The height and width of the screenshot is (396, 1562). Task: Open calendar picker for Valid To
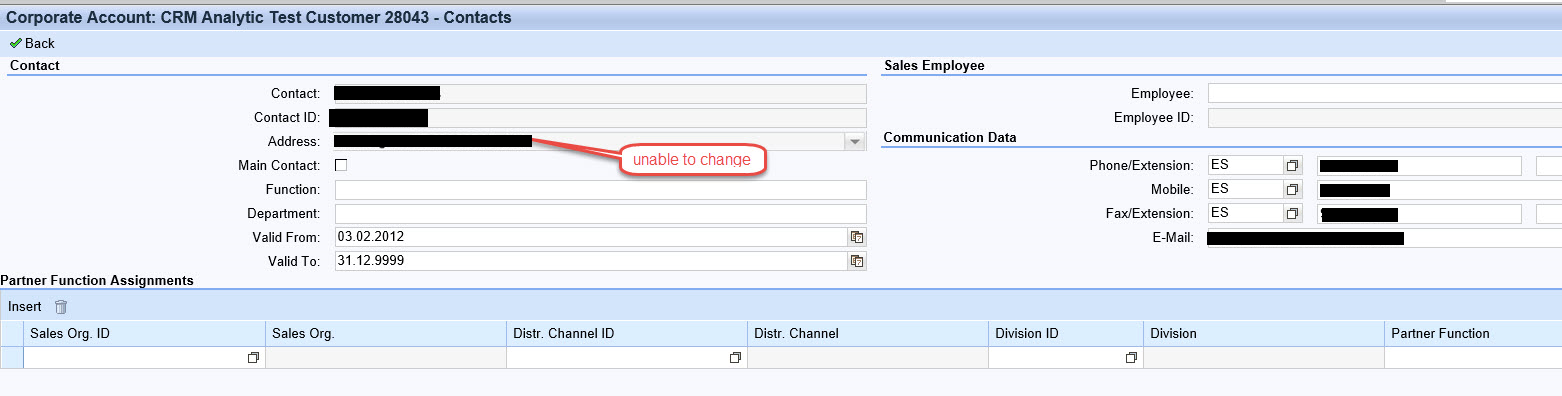pyautogui.click(x=857, y=261)
